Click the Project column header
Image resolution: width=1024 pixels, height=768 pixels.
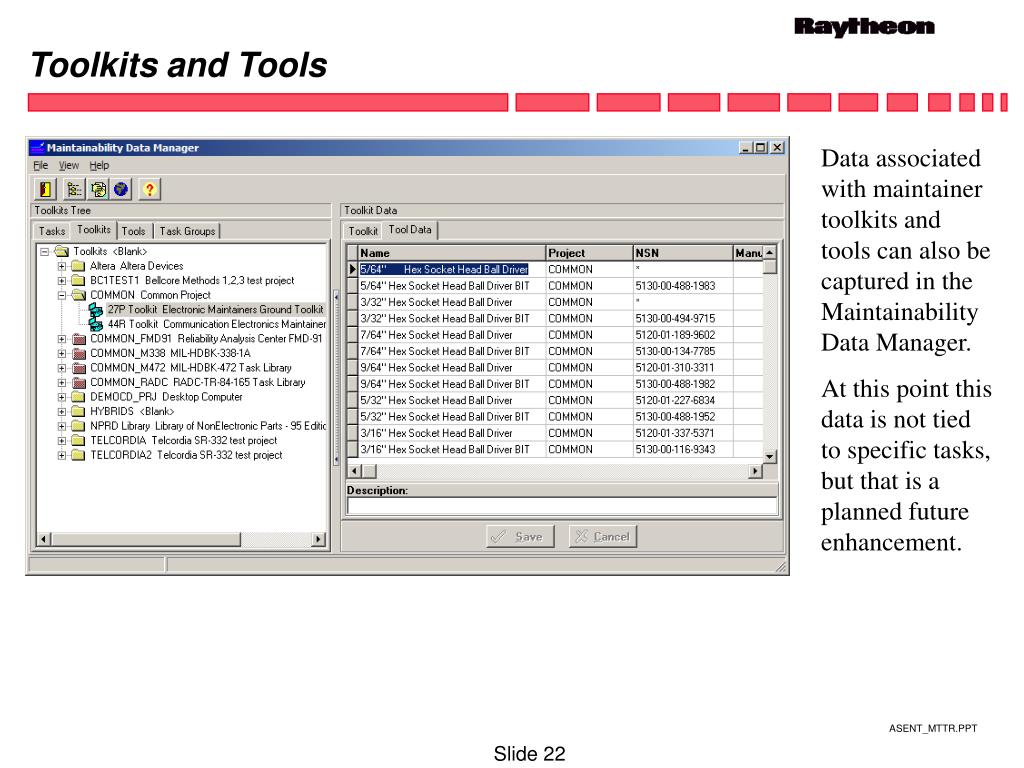(x=589, y=253)
